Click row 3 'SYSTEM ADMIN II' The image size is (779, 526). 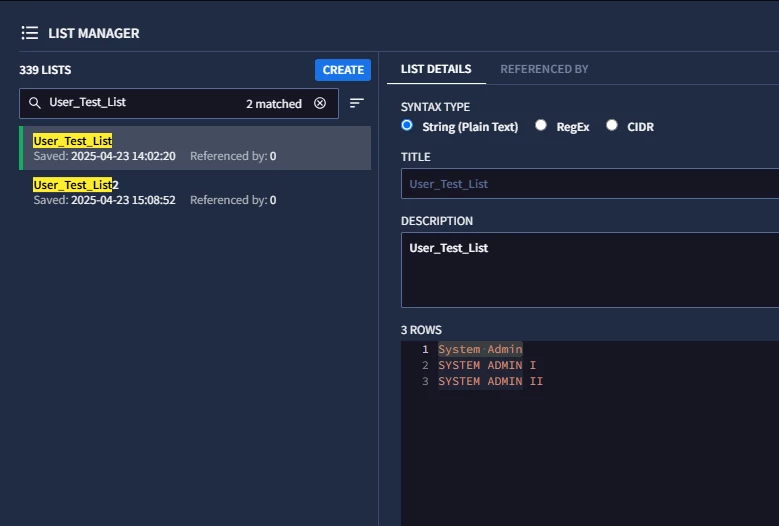tap(490, 381)
